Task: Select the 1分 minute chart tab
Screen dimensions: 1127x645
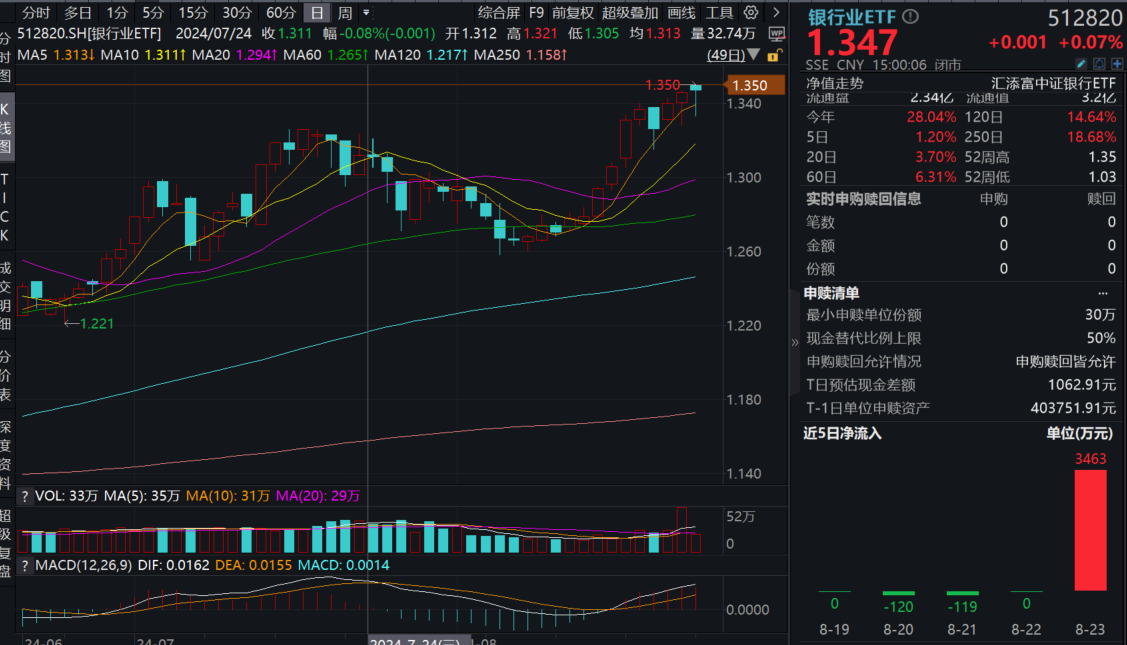Action: pyautogui.click(x=117, y=12)
